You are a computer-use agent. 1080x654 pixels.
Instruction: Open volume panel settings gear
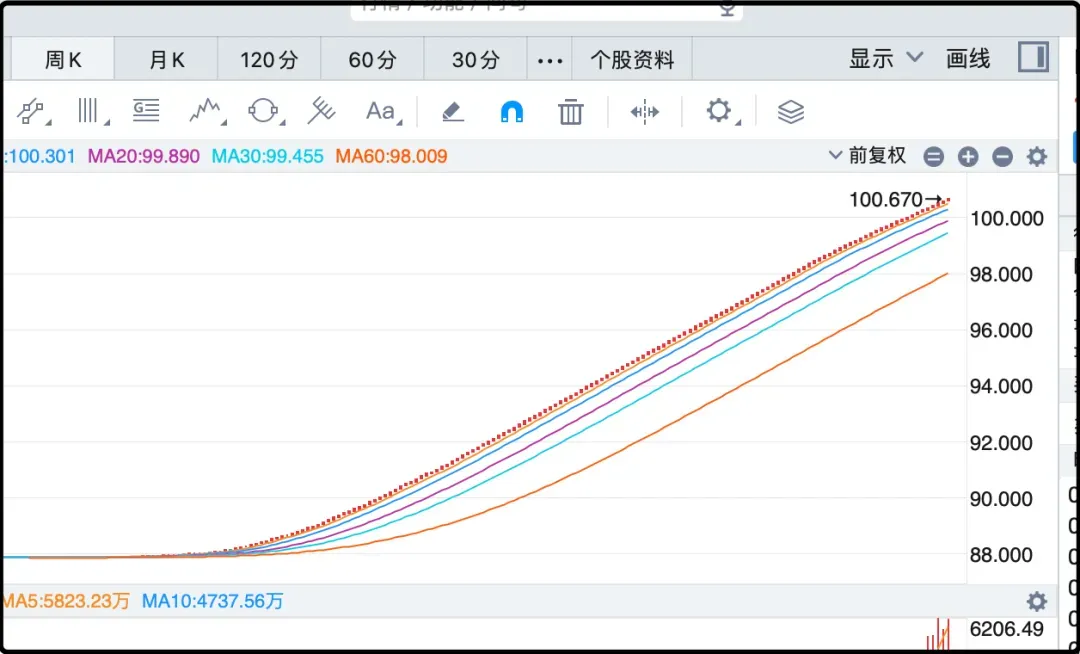point(1037,601)
